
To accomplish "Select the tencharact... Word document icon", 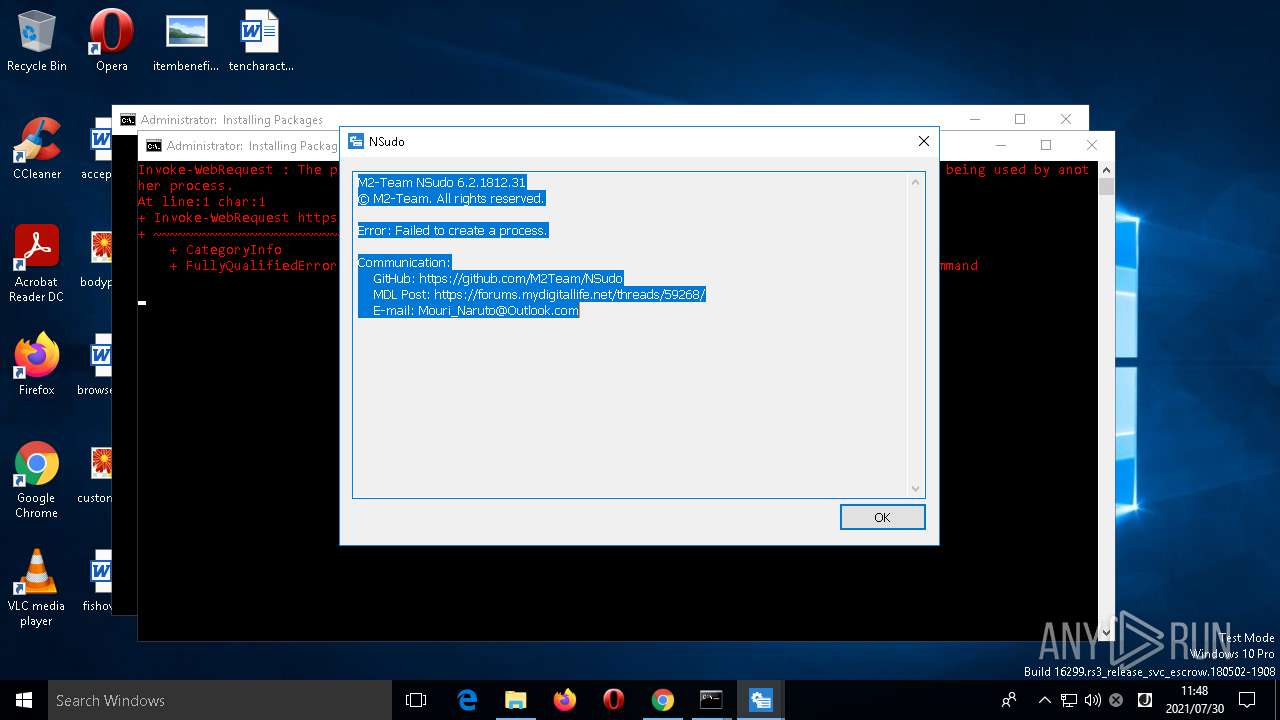I will [x=261, y=41].
